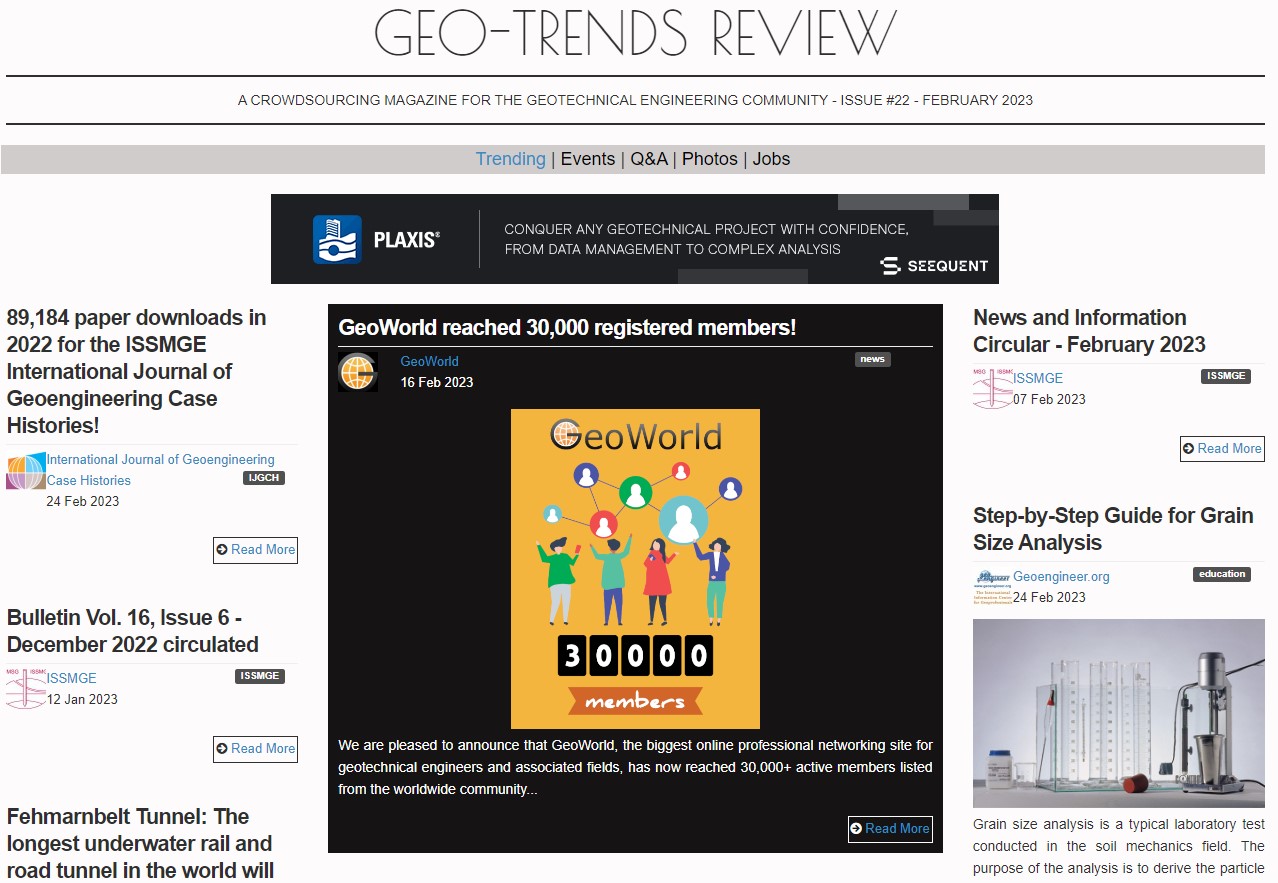Open the Photos section
The height and width of the screenshot is (883, 1278).
(710, 159)
